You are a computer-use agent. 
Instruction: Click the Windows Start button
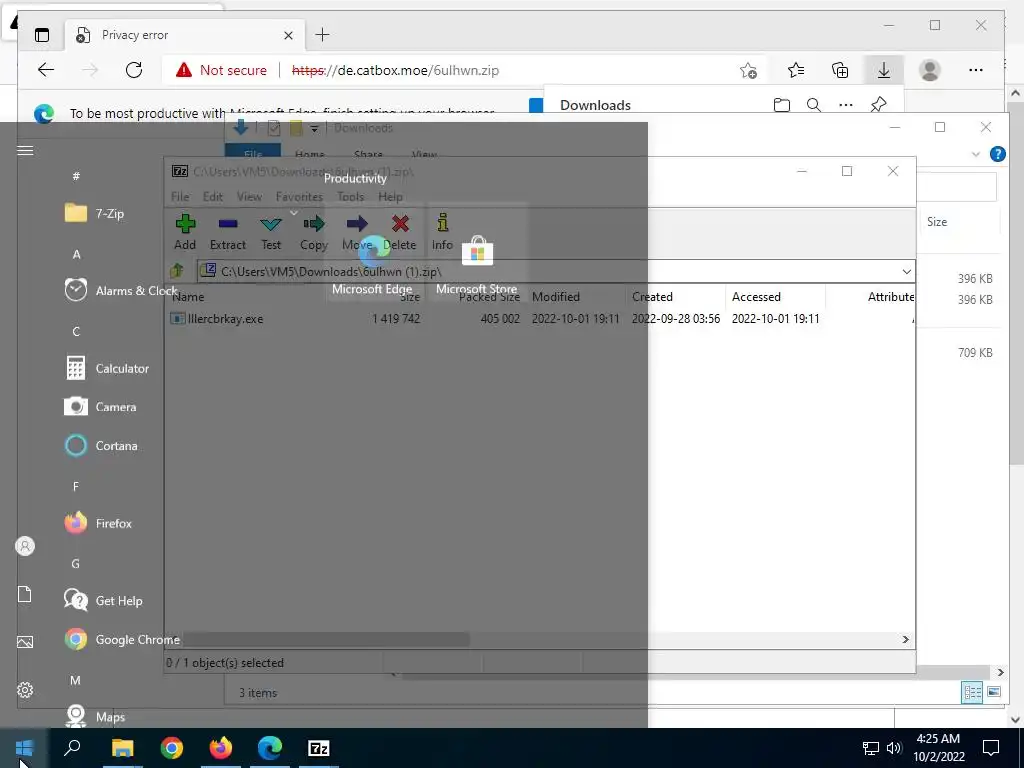(24, 748)
